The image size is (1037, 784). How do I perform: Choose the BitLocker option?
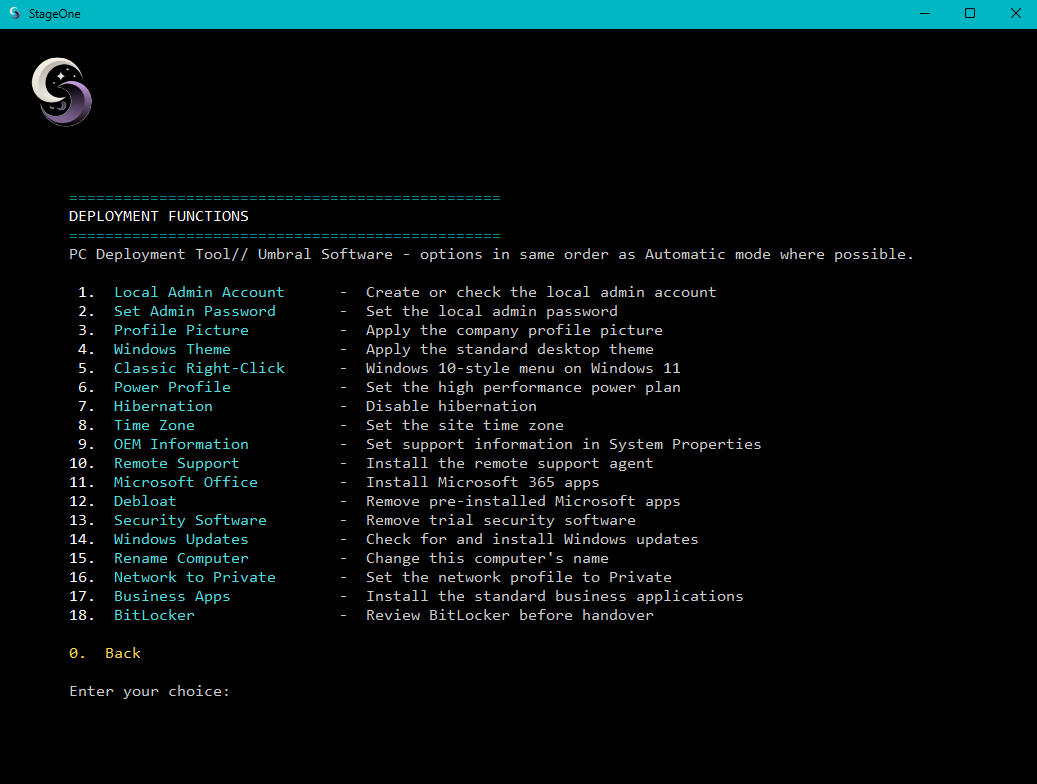coord(154,615)
